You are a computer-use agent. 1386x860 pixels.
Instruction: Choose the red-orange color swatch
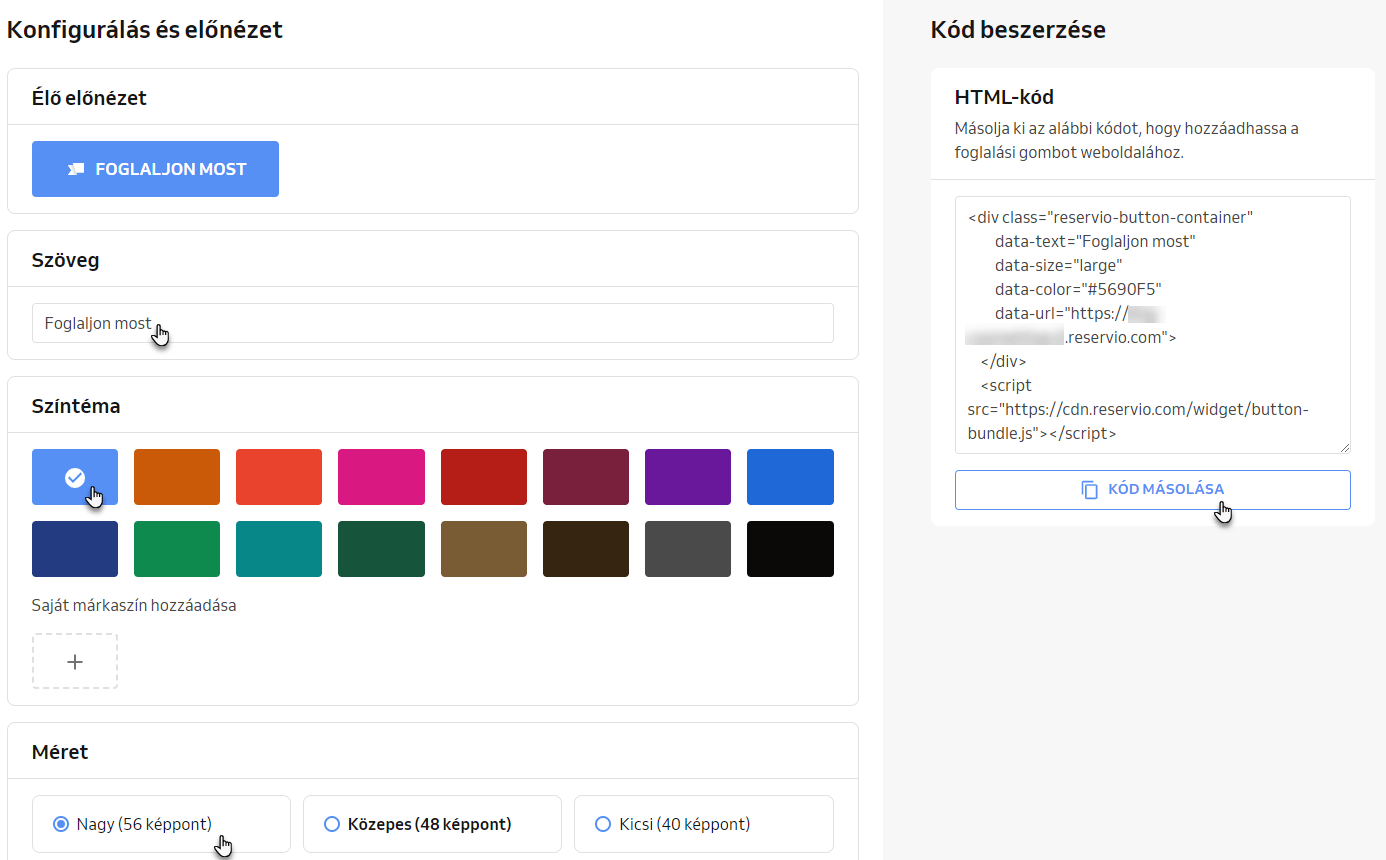[x=279, y=477]
